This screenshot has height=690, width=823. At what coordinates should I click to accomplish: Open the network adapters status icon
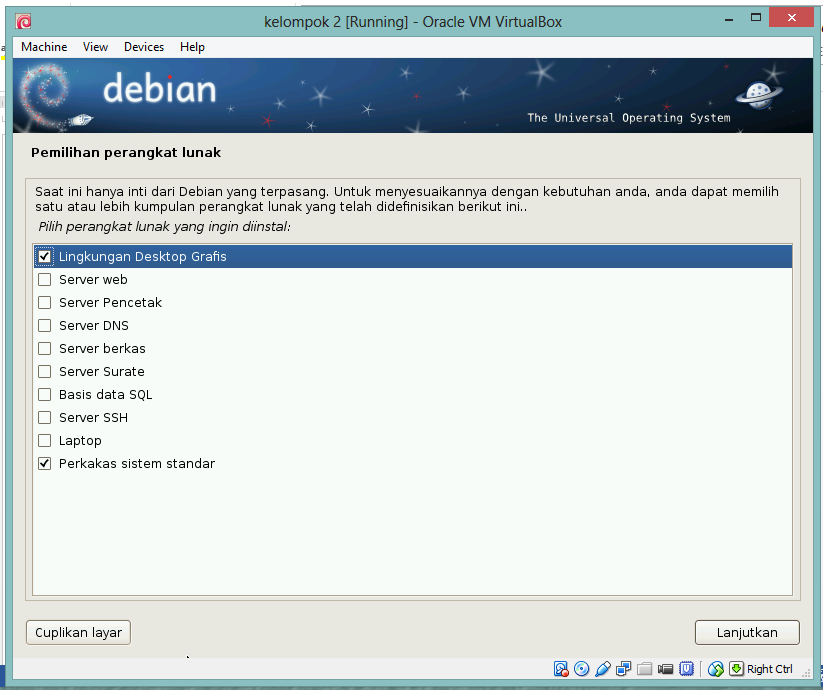[624, 668]
